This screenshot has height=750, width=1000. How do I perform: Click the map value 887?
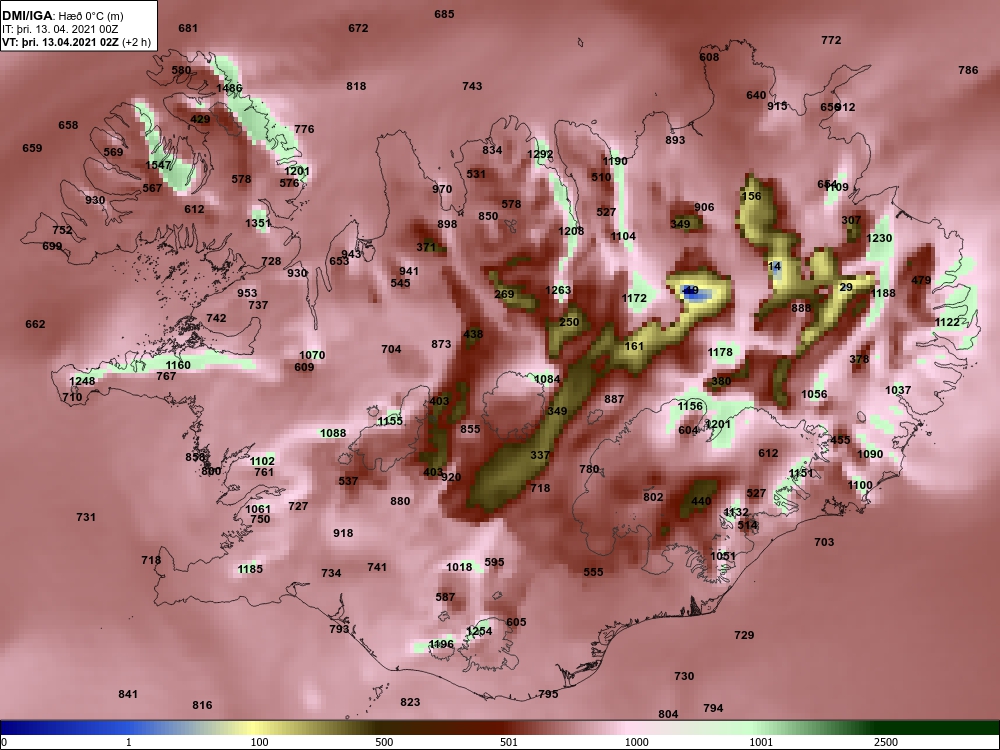coord(614,399)
